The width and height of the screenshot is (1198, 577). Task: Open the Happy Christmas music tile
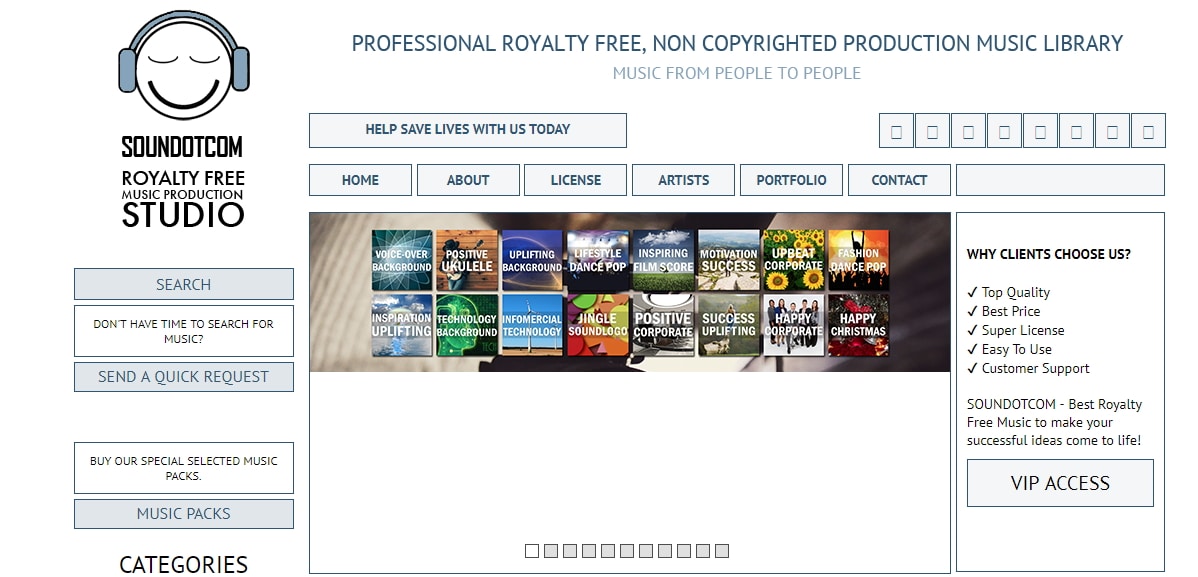858,325
